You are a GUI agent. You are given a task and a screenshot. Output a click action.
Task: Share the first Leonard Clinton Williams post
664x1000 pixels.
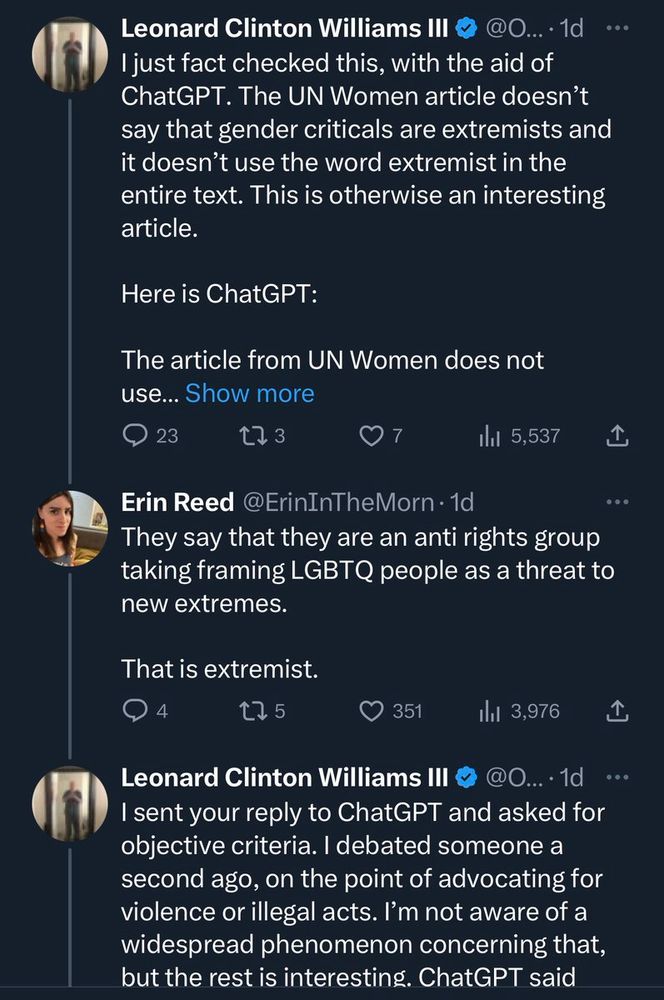coord(617,436)
